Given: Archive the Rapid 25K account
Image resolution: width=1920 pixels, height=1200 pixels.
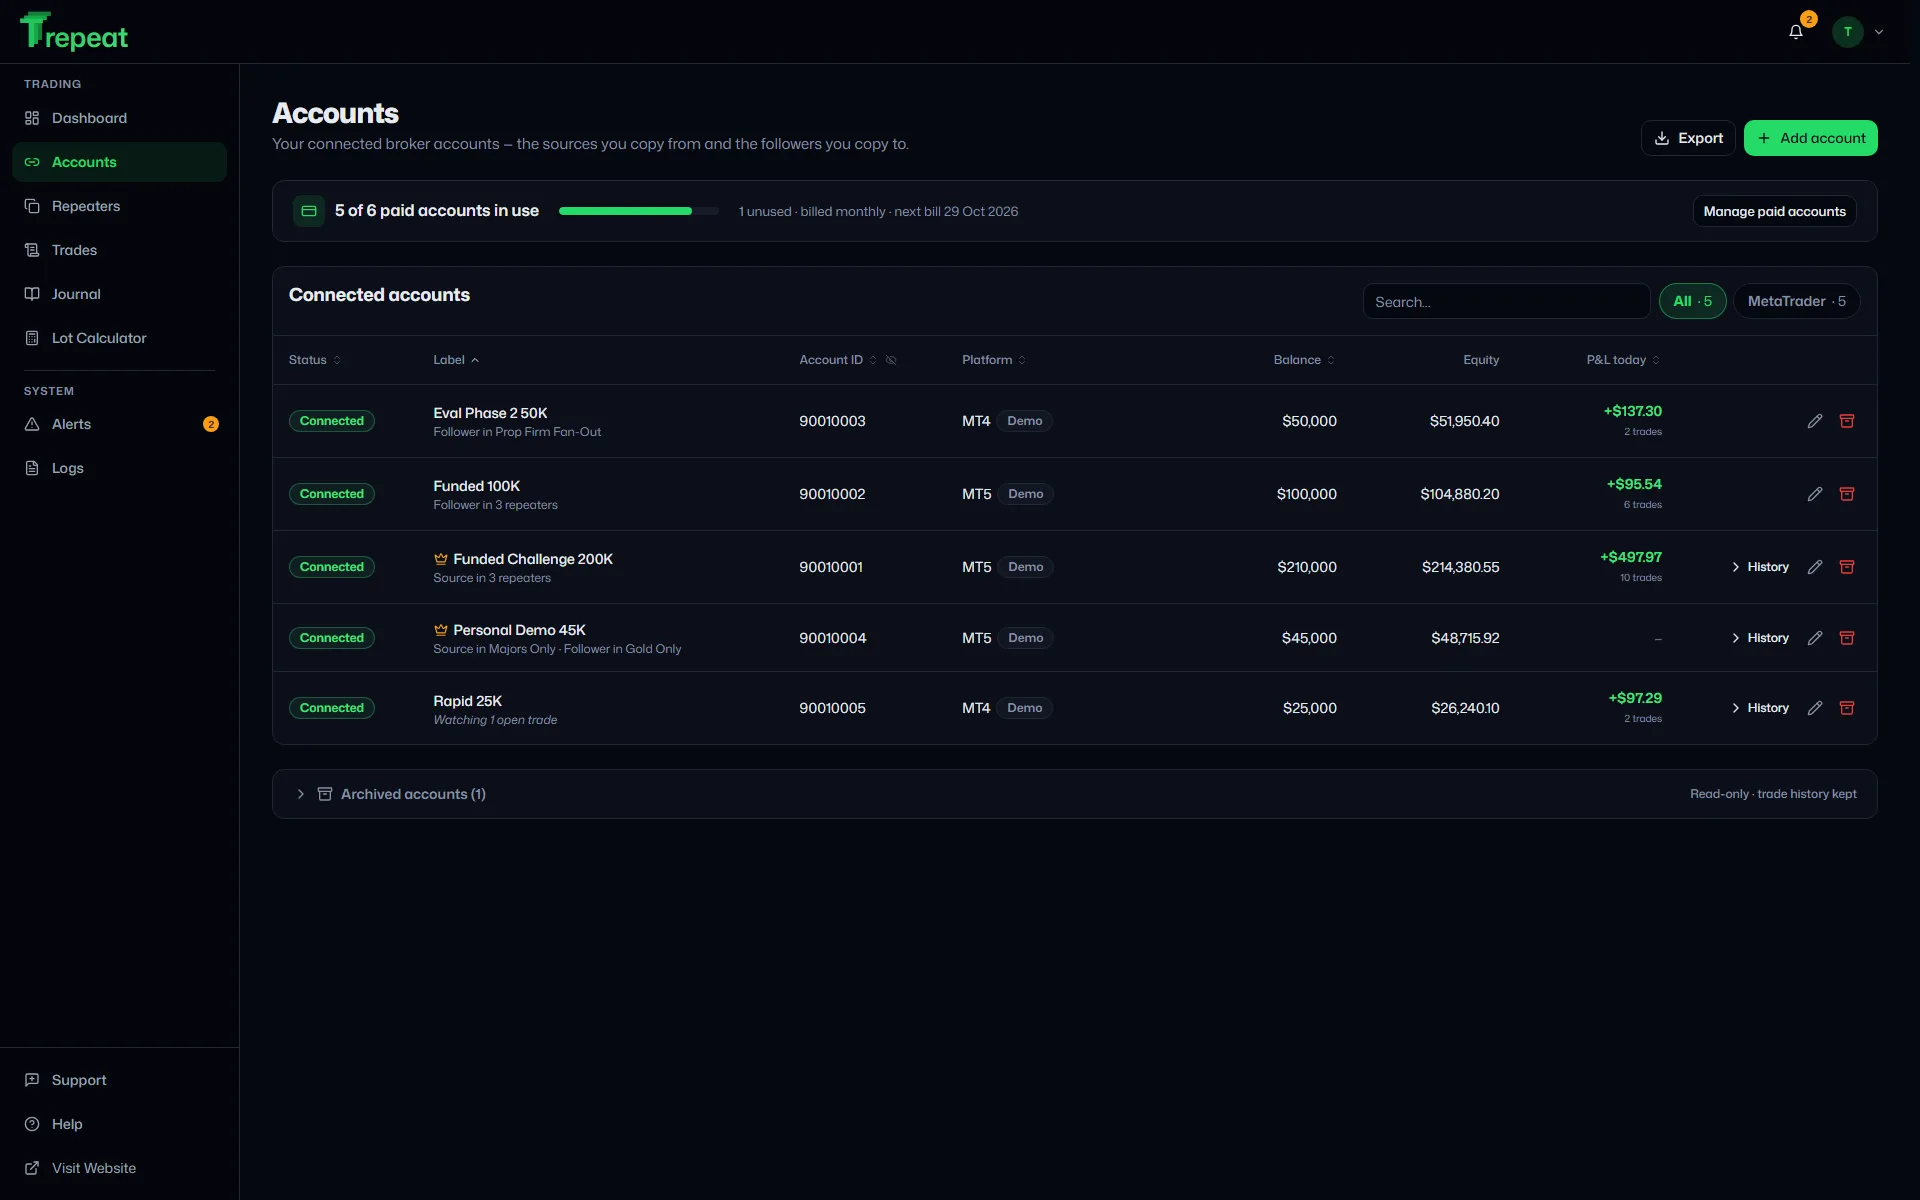Looking at the screenshot, I should 1847,708.
